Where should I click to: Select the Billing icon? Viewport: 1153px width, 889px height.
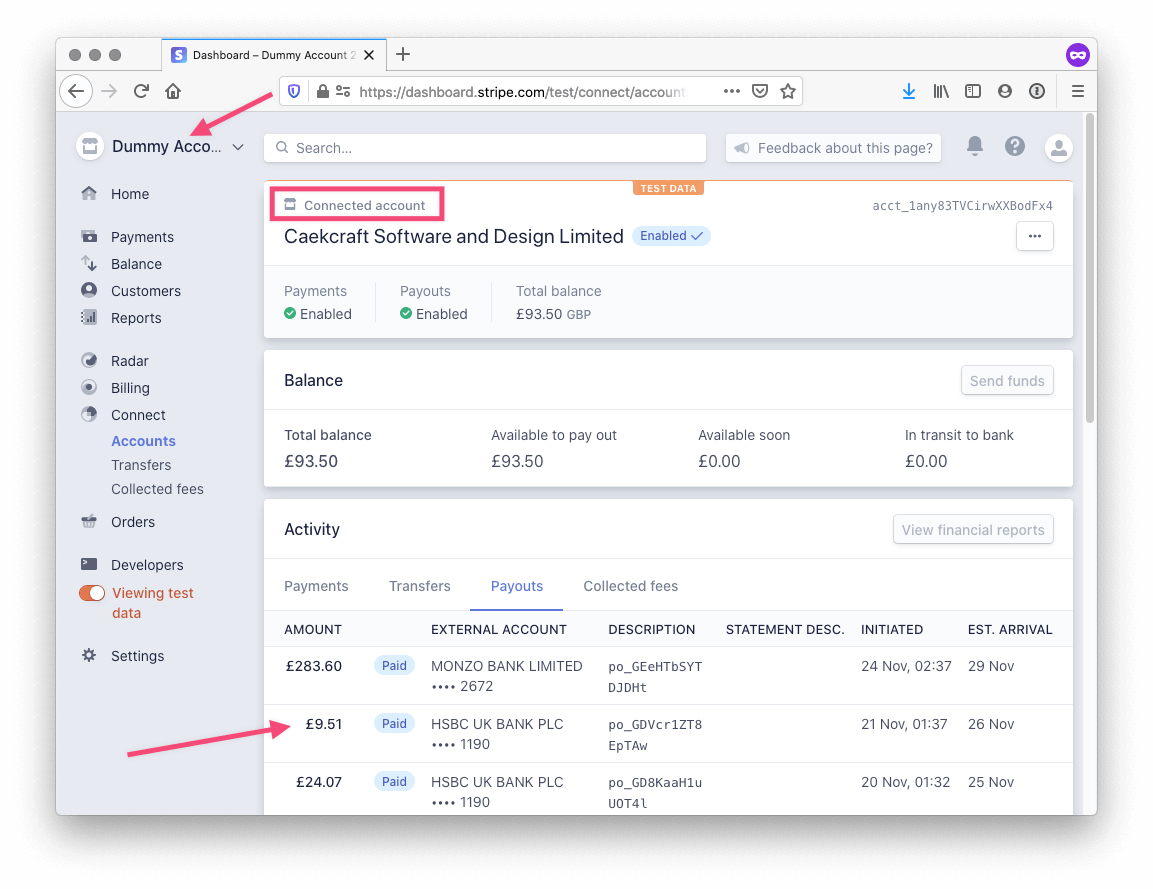[90, 387]
